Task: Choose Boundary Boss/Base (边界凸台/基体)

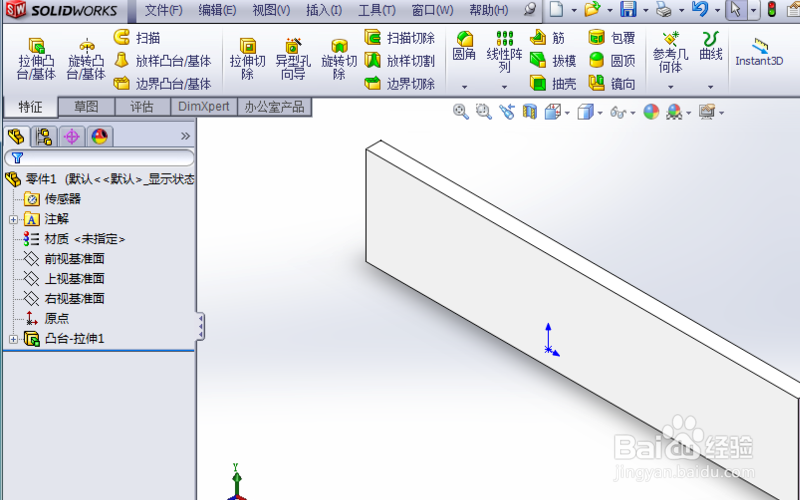Action: pos(162,83)
